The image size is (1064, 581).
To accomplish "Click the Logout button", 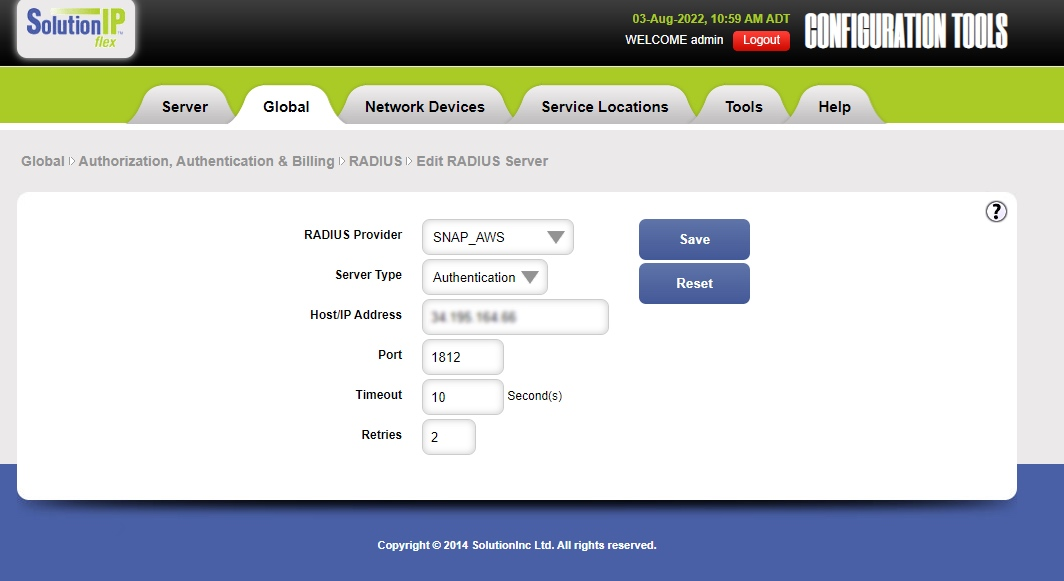I will pyautogui.click(x=761, y=40).
